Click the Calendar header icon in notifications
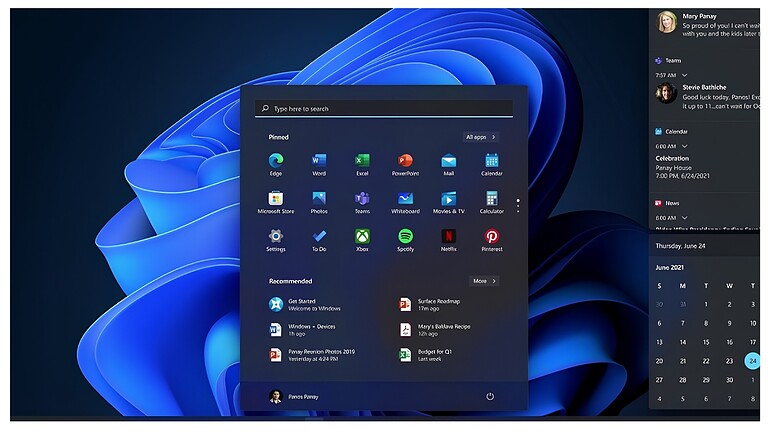This screenshot has width=768, height=432. tap(658, 131)
